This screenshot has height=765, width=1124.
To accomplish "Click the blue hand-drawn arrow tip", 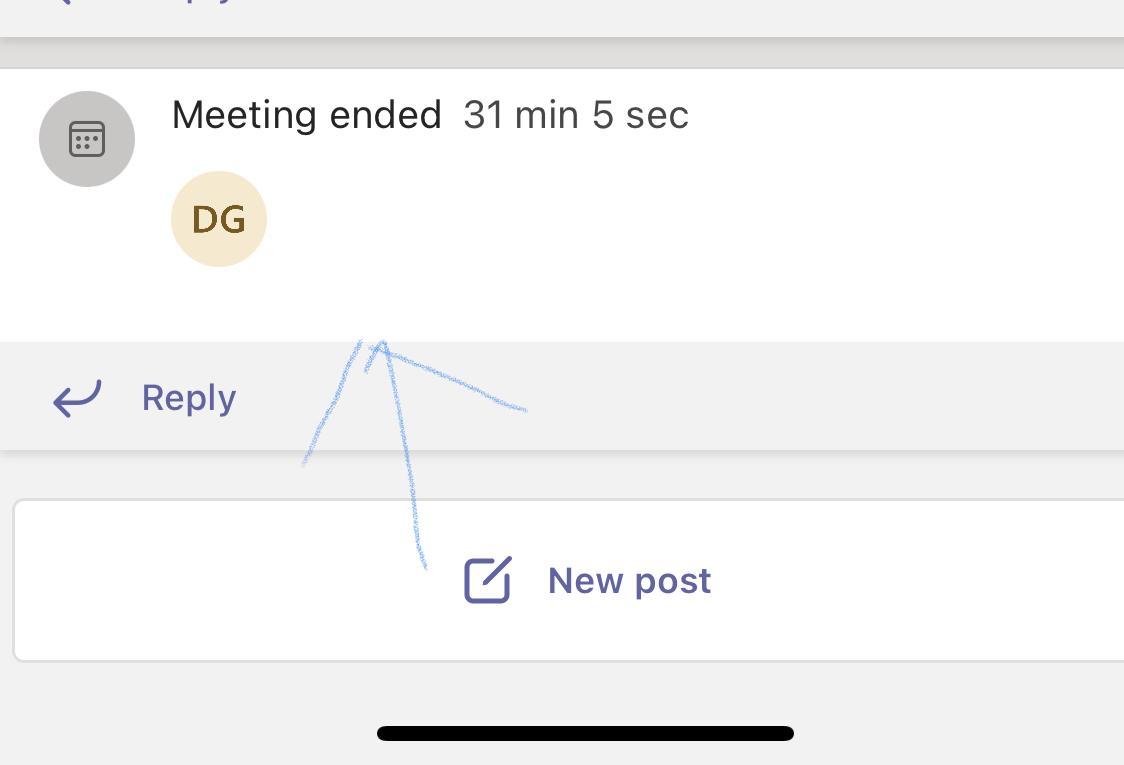I will pos(380,345).
